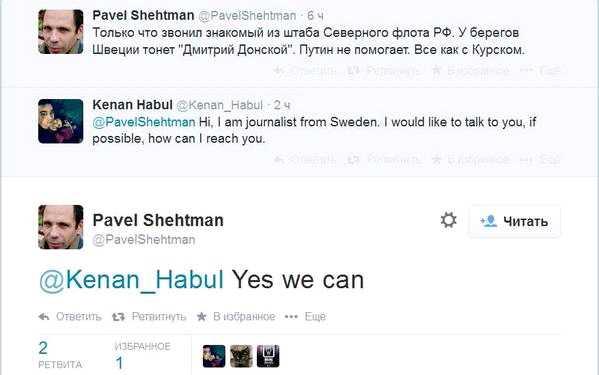Click Ответить to reply to main tweet
The image size is (599, 375).
[79, 317]
